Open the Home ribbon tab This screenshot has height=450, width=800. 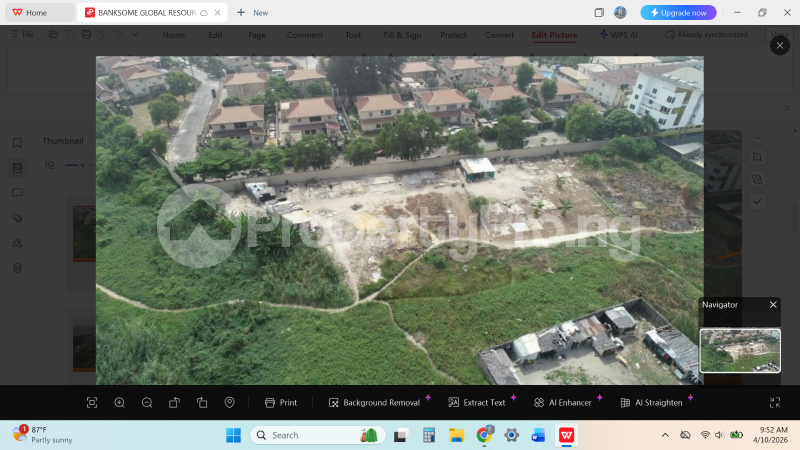(174, 35)
